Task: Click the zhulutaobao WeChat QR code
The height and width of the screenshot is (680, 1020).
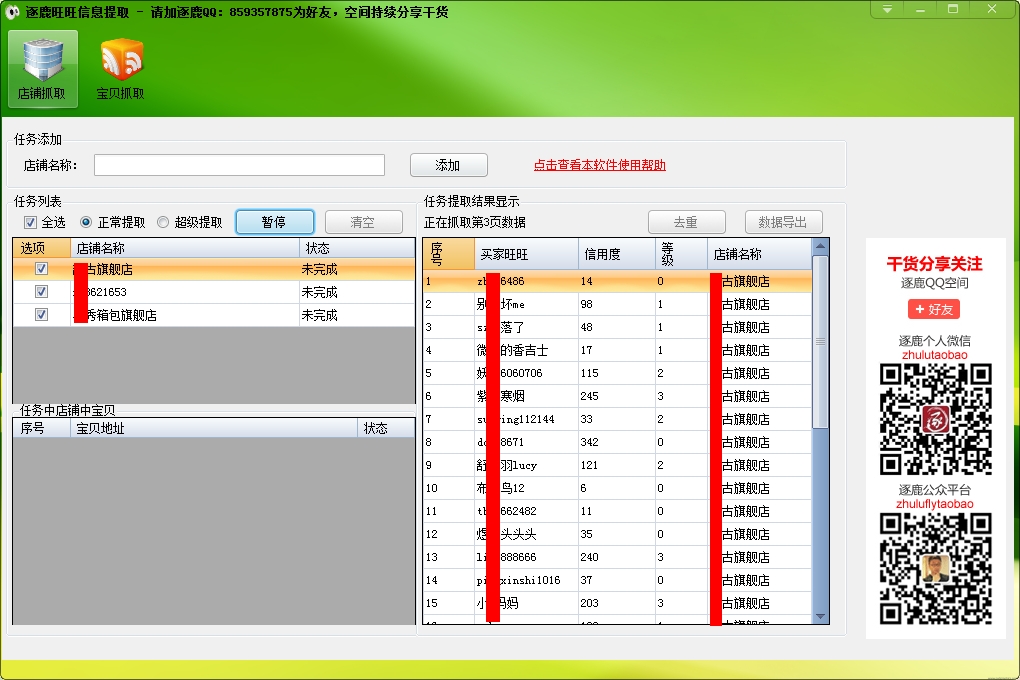Action: click(935, 419)
